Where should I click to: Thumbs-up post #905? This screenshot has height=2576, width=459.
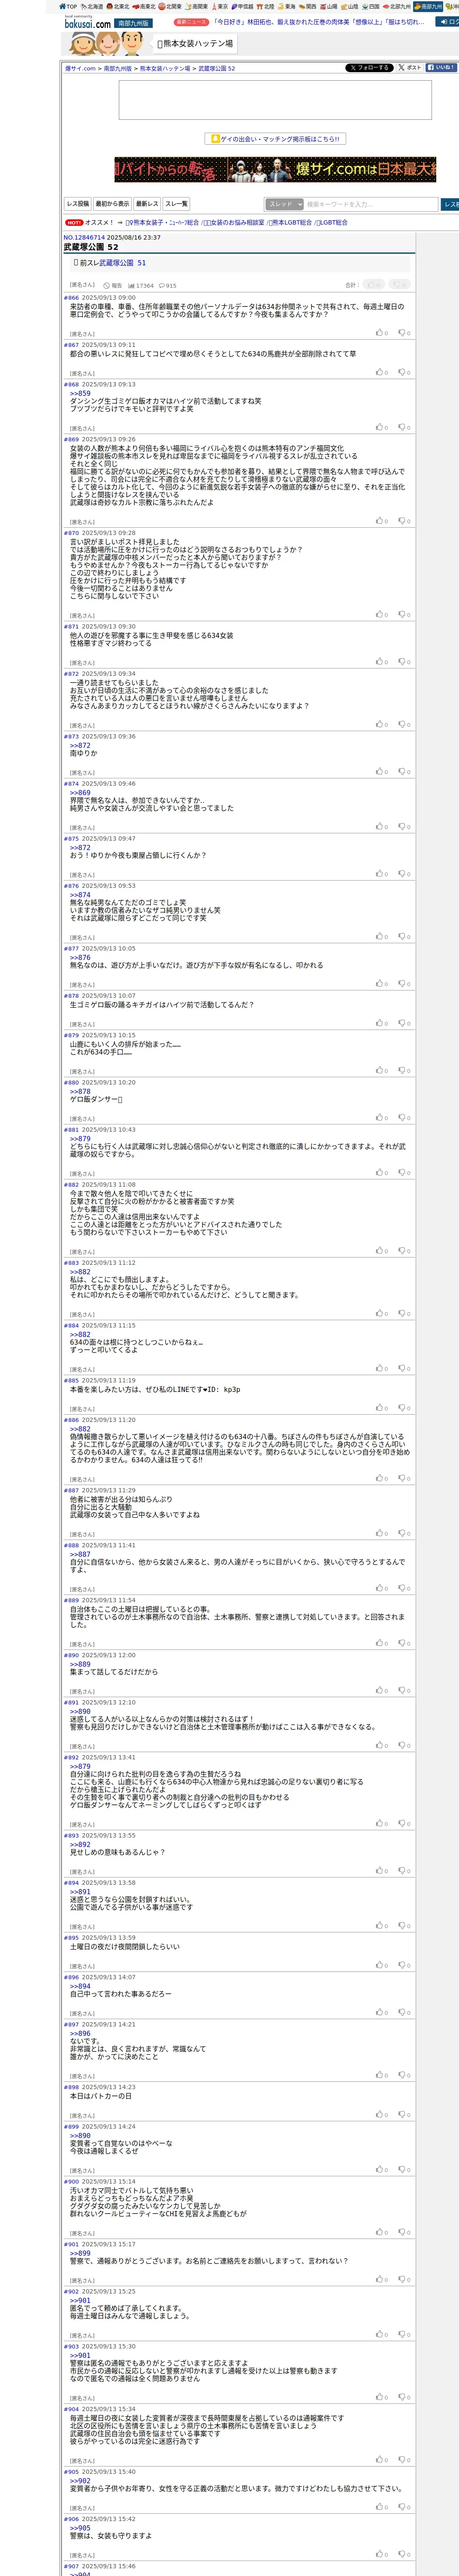point(382,2507)
